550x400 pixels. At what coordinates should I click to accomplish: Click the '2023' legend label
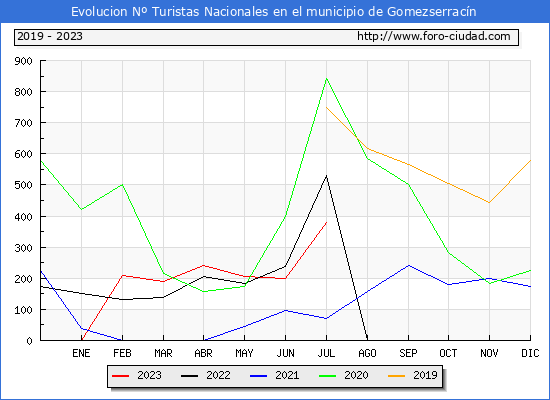tap(149, 375)
